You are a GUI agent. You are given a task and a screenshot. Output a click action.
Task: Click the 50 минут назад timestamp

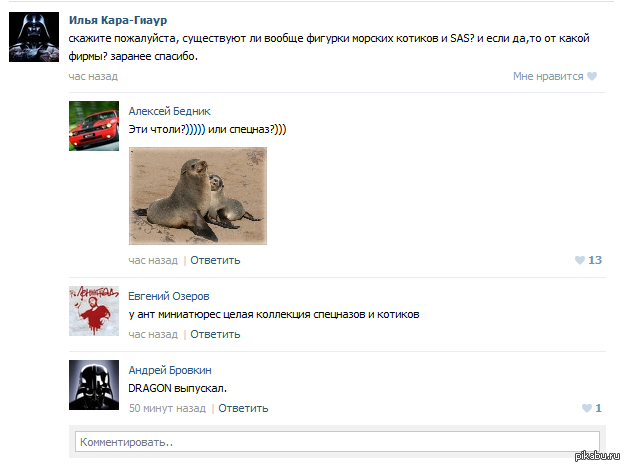click(x=167, y=408)
